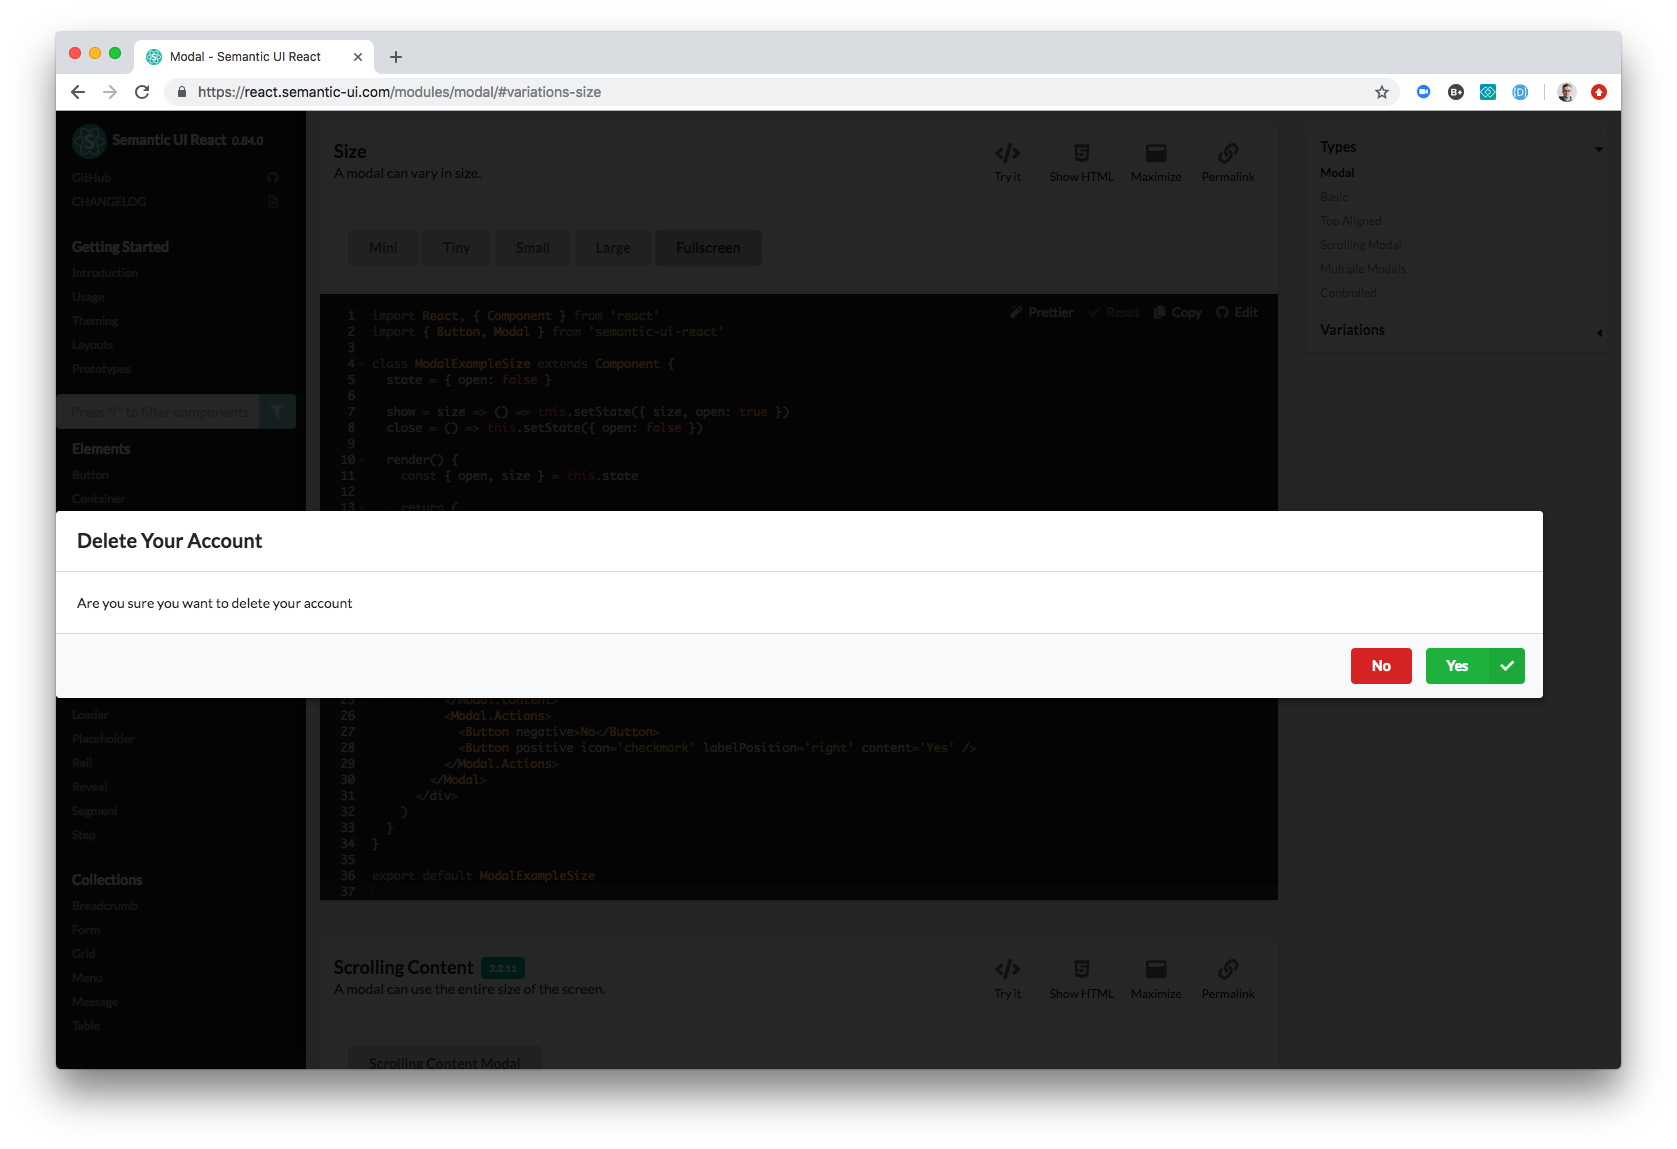Click the bookmark star in the address bar
This screenshot has height=1149, width=1677.
(x=1382, y=91)
